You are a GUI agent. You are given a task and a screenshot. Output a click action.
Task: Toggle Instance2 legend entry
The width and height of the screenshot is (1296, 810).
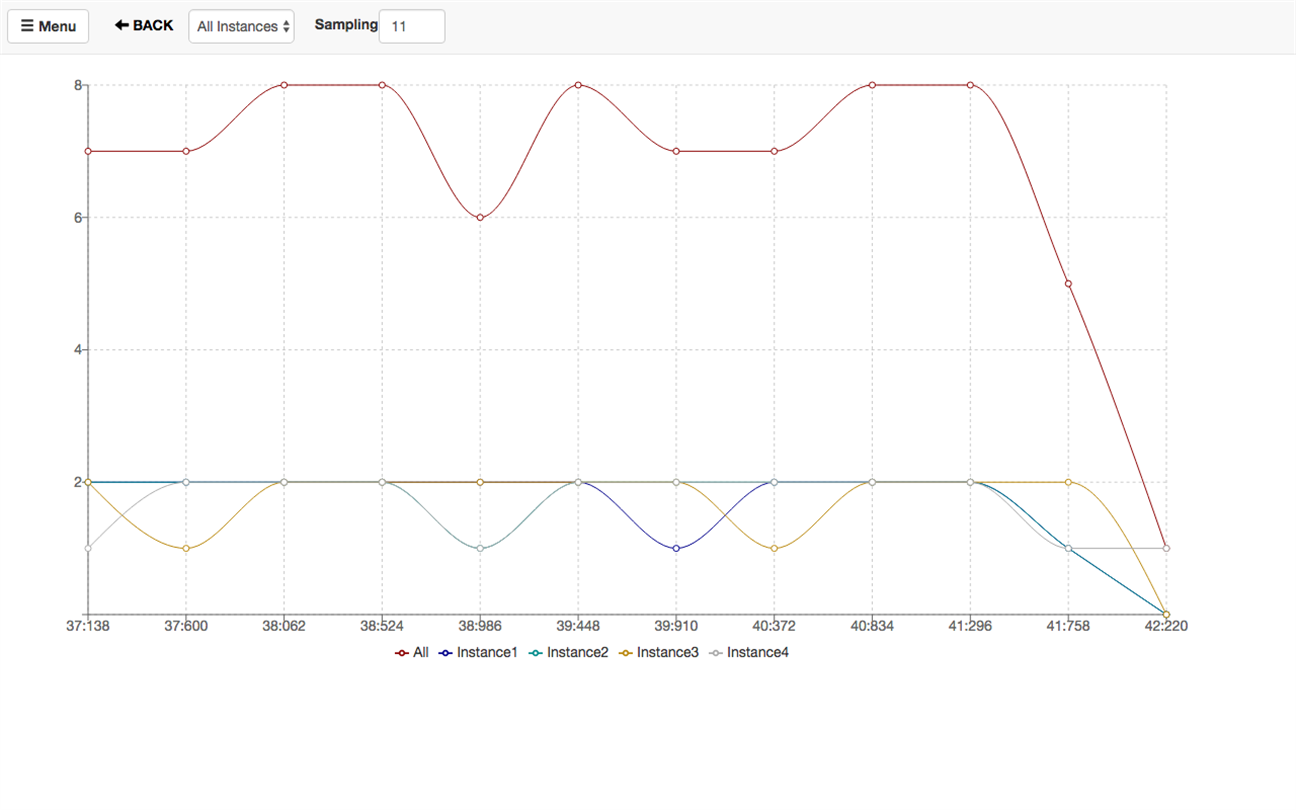coord(568,652)
